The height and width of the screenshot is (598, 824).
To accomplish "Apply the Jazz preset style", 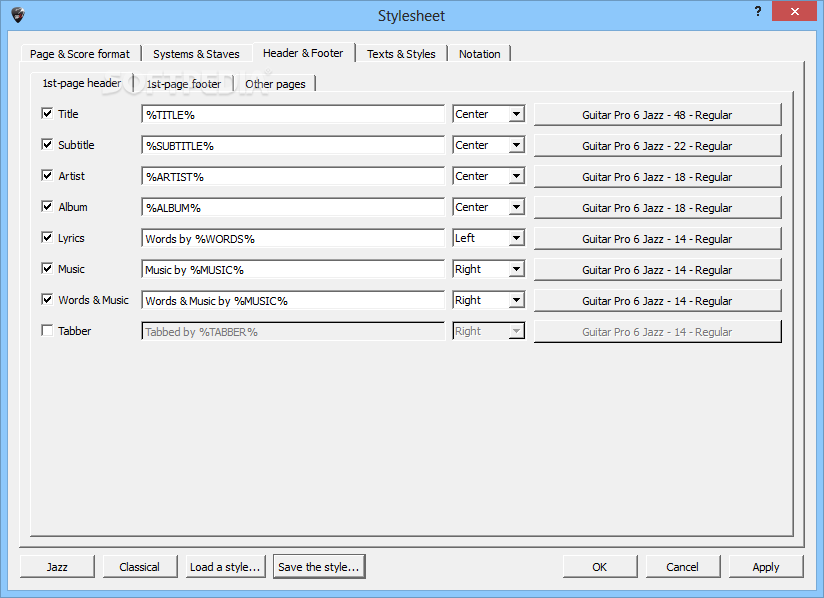I will pos(57,566).
